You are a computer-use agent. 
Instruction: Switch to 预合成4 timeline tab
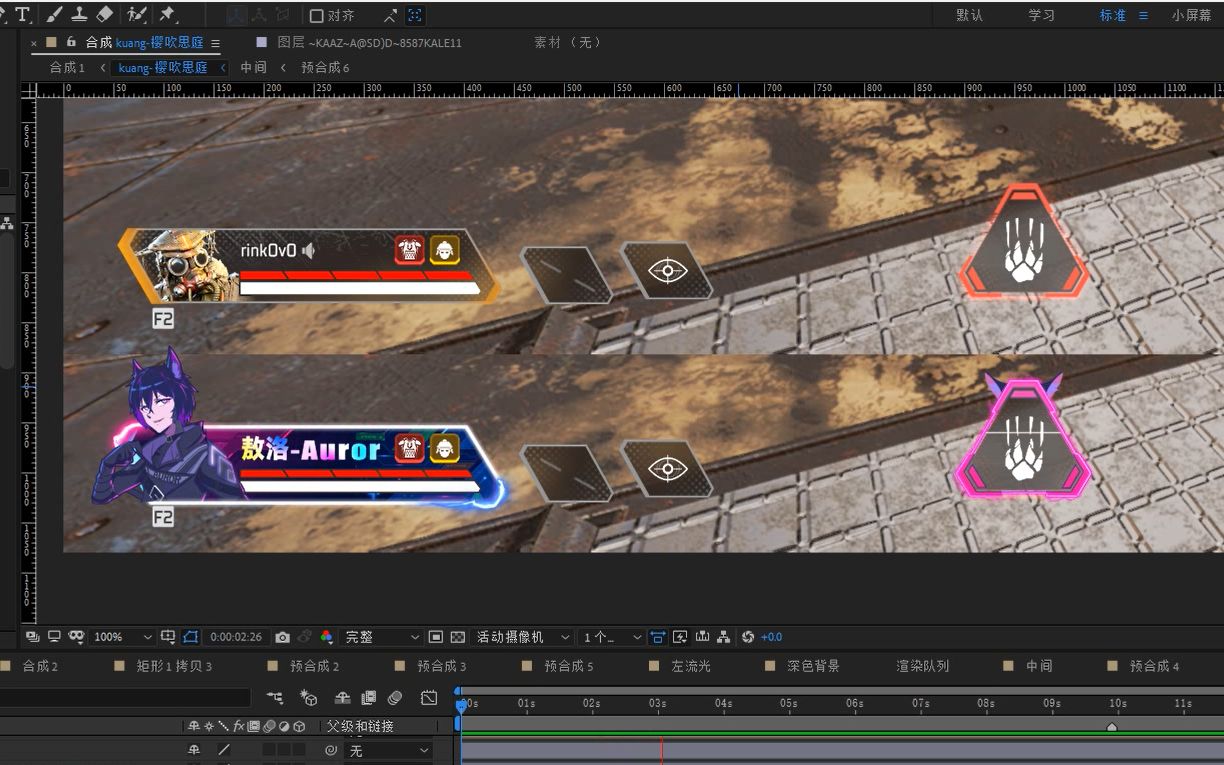(1154, 666)
